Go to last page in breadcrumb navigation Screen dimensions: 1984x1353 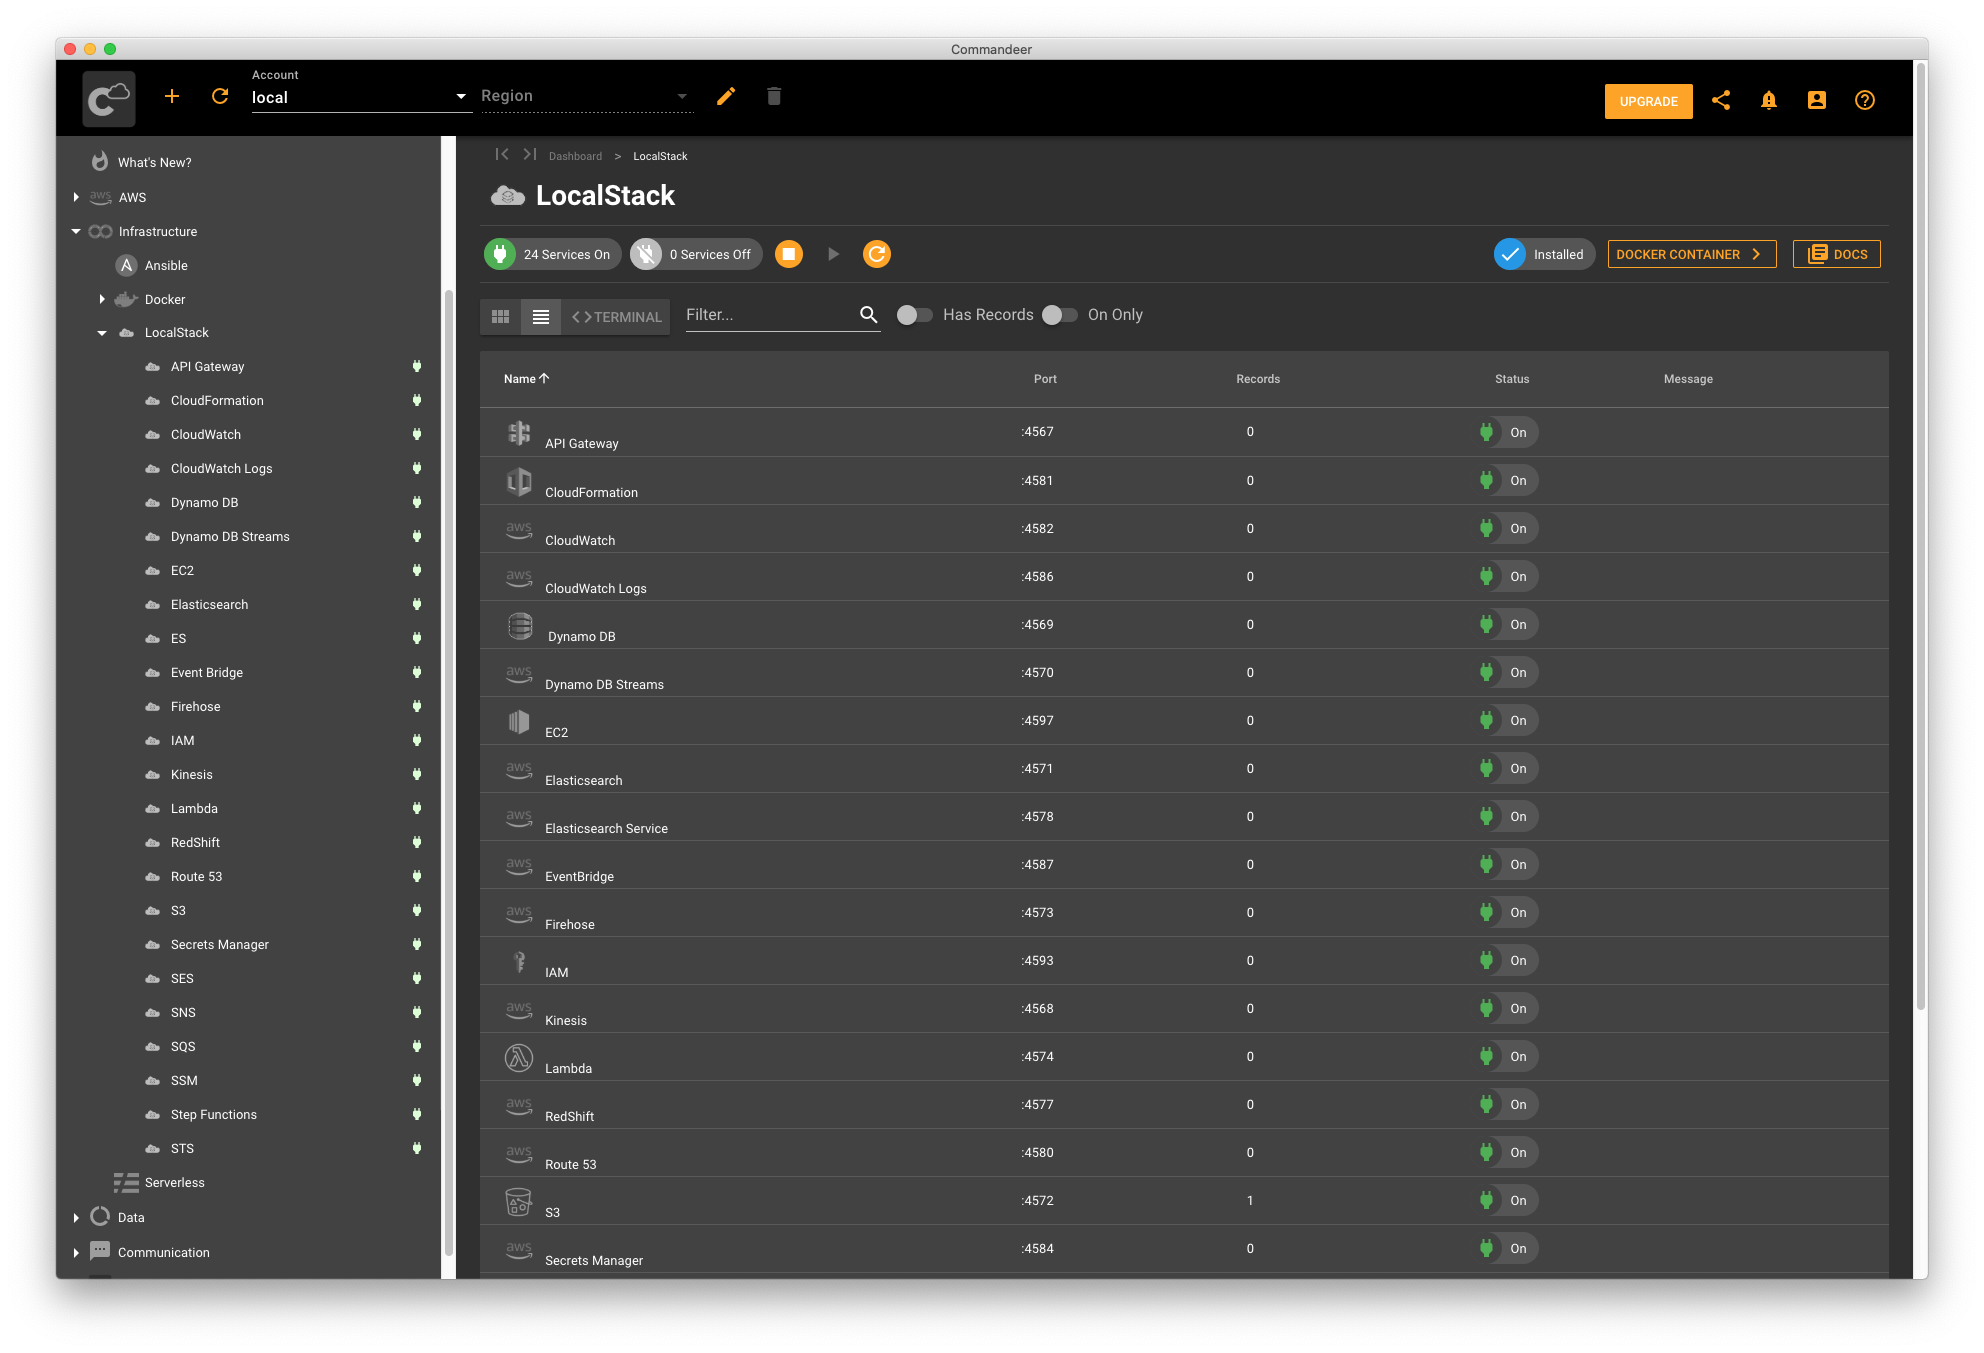(530, 154)
